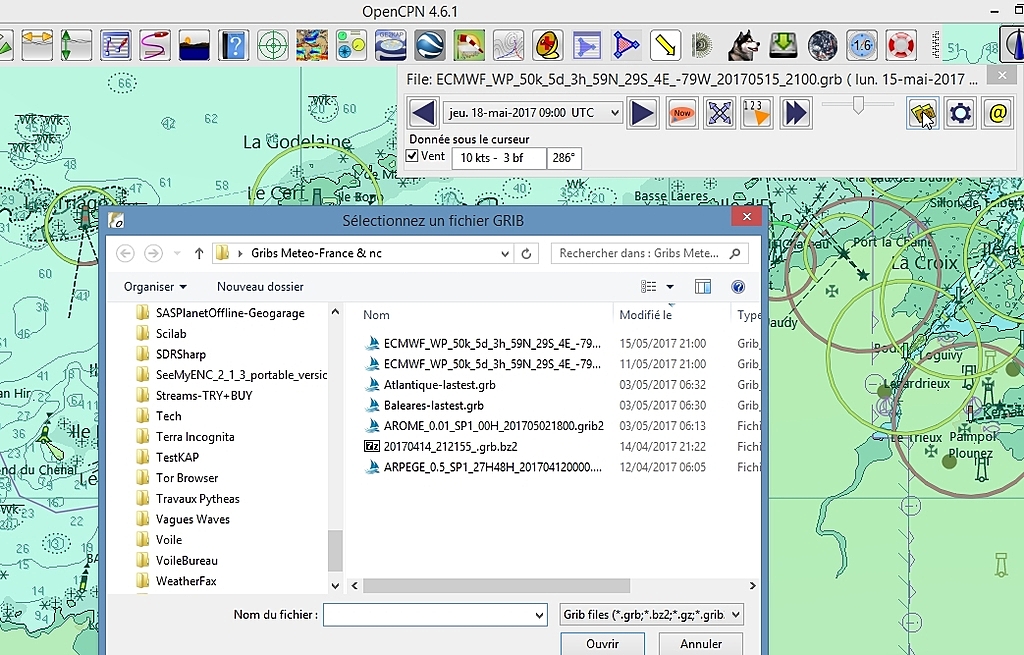Jump to Now in GRIB timeline
This screenshot has height=655, width=1024.
pyautogui.click(x=681, y=113)
